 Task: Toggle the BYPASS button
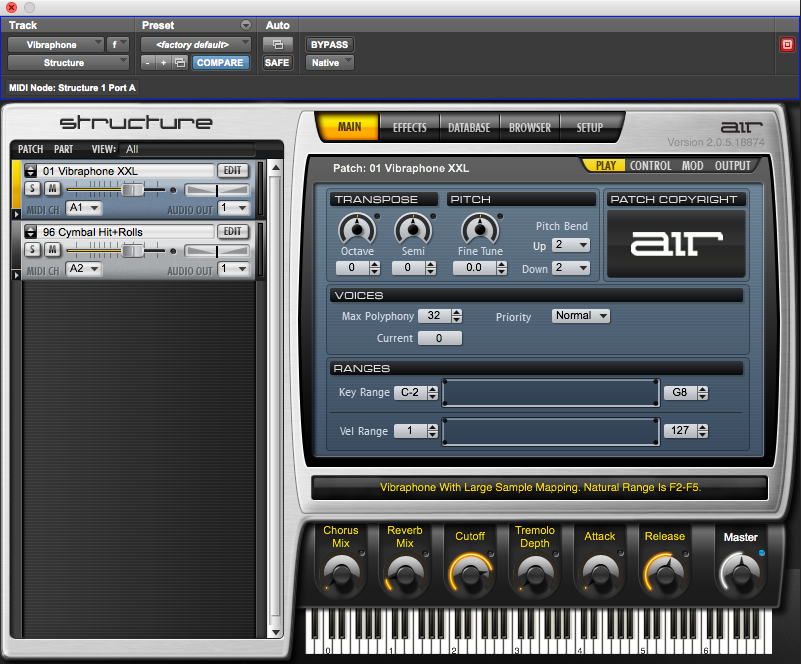[329, 44]
